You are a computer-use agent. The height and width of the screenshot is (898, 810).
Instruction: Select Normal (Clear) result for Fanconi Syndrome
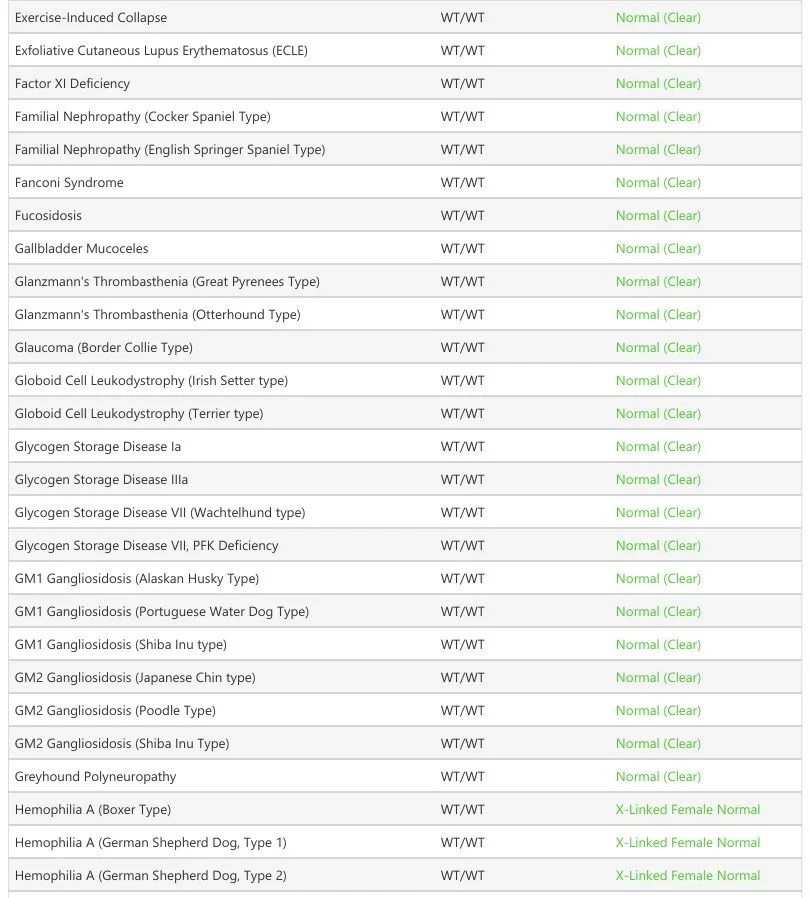click(658, 183)
